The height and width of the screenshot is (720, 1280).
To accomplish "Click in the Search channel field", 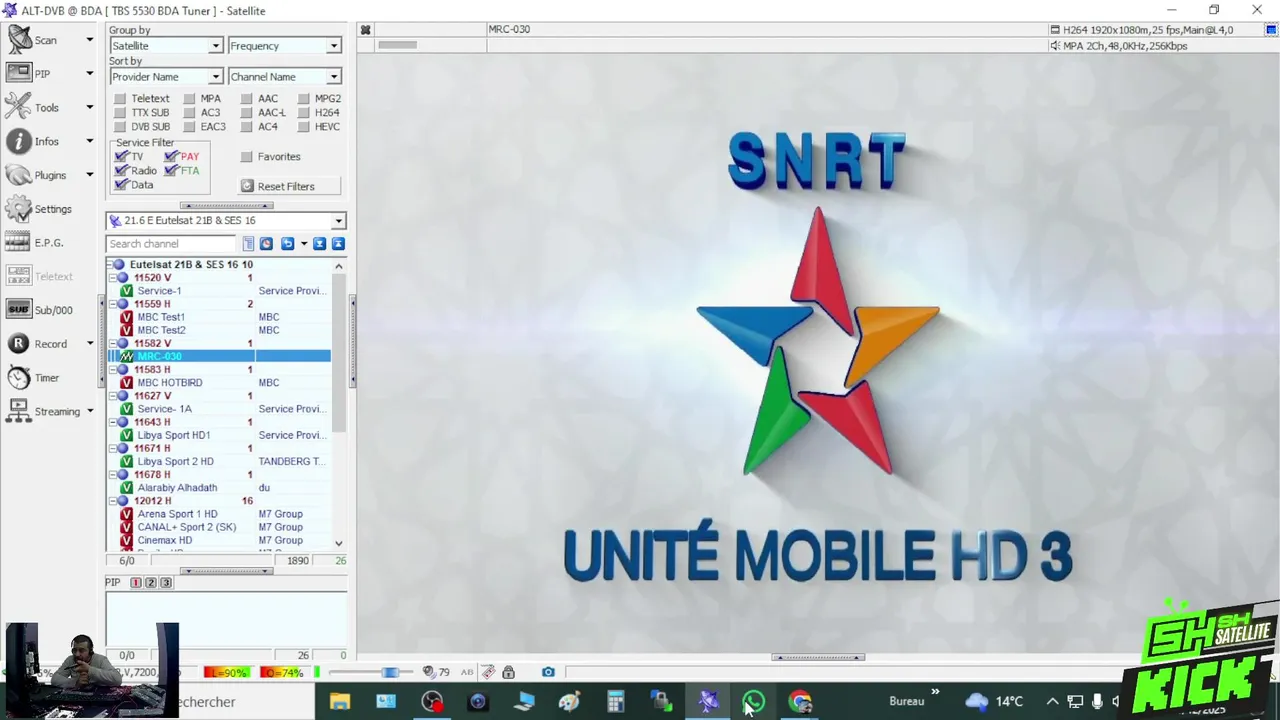I will [171, 244].
